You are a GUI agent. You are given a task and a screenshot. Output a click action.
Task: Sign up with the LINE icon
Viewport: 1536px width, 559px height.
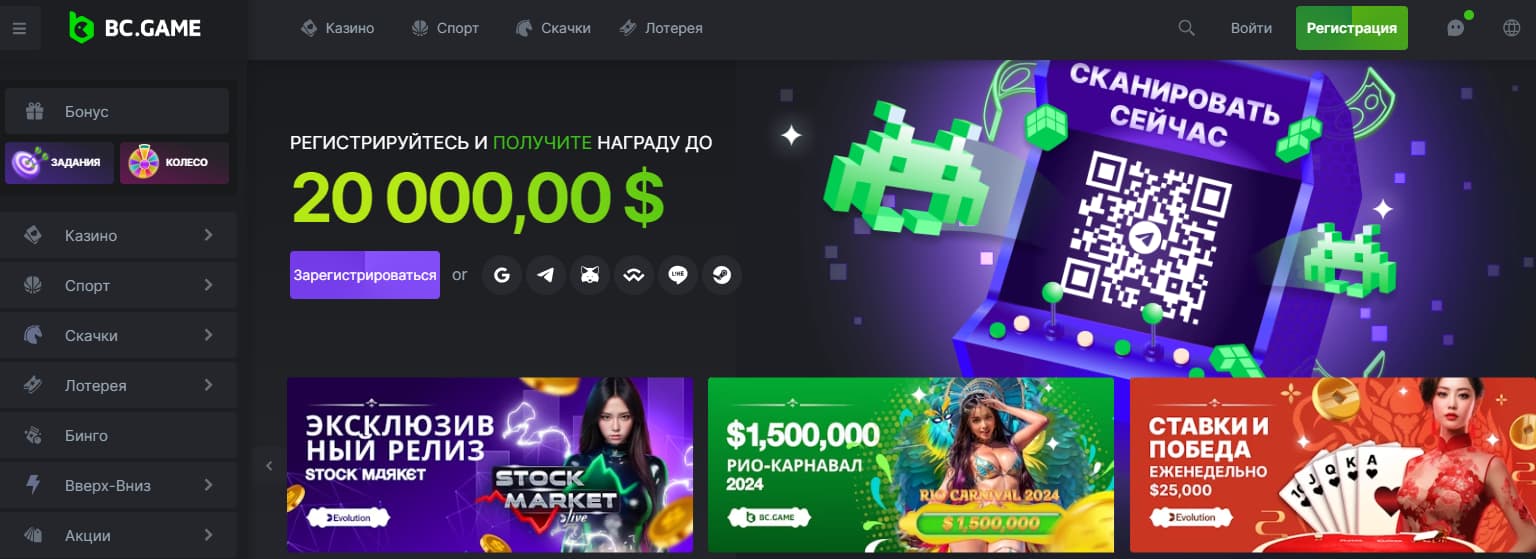coord(678,275)
